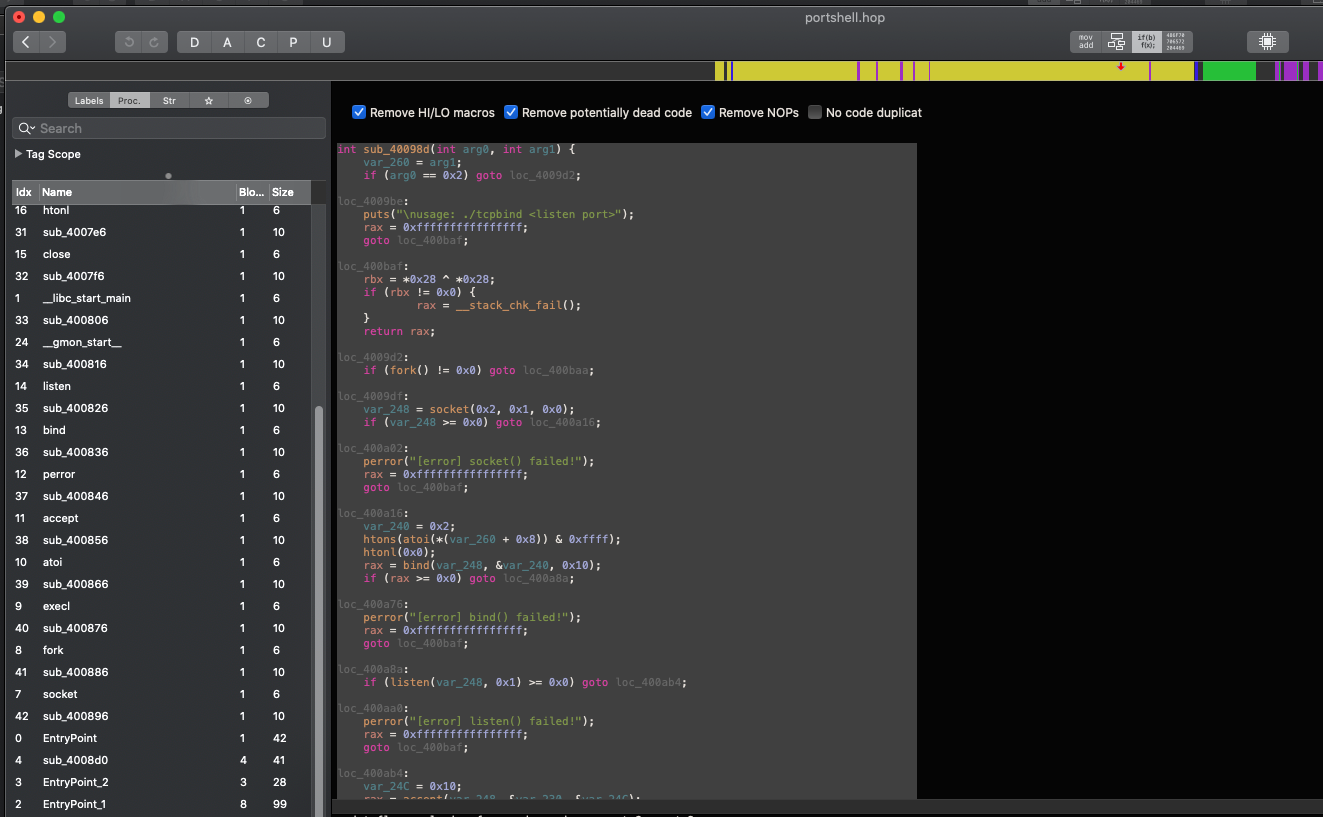The width and height of the screenshot is (1323, 817).
Task: Mark selection as data with D
Action: [195, 42]
